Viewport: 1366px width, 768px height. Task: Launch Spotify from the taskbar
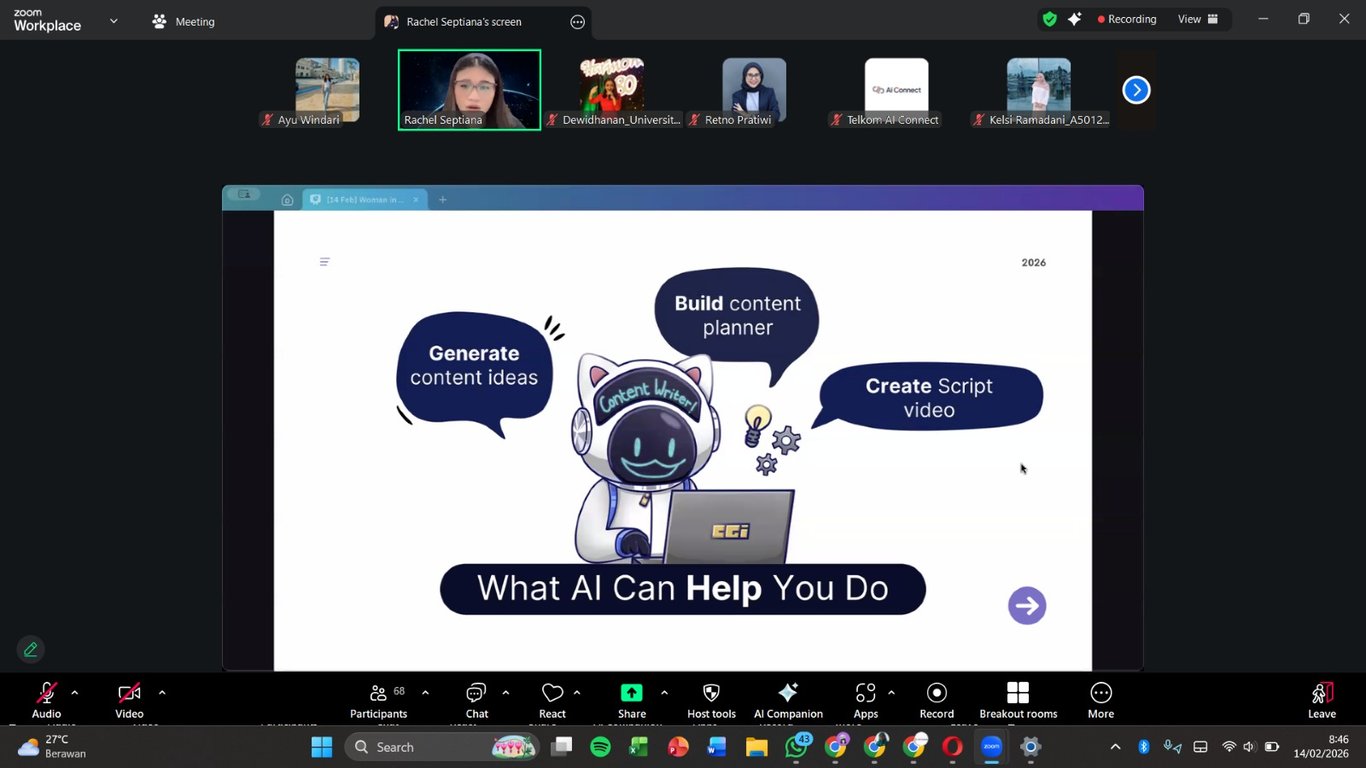pos(600,747)
